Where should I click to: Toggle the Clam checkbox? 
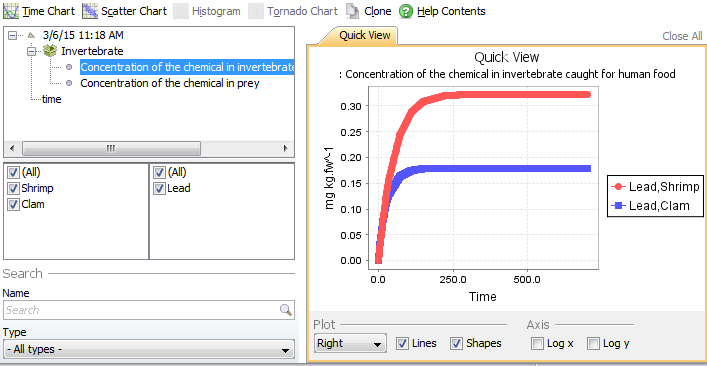(14, 204)
